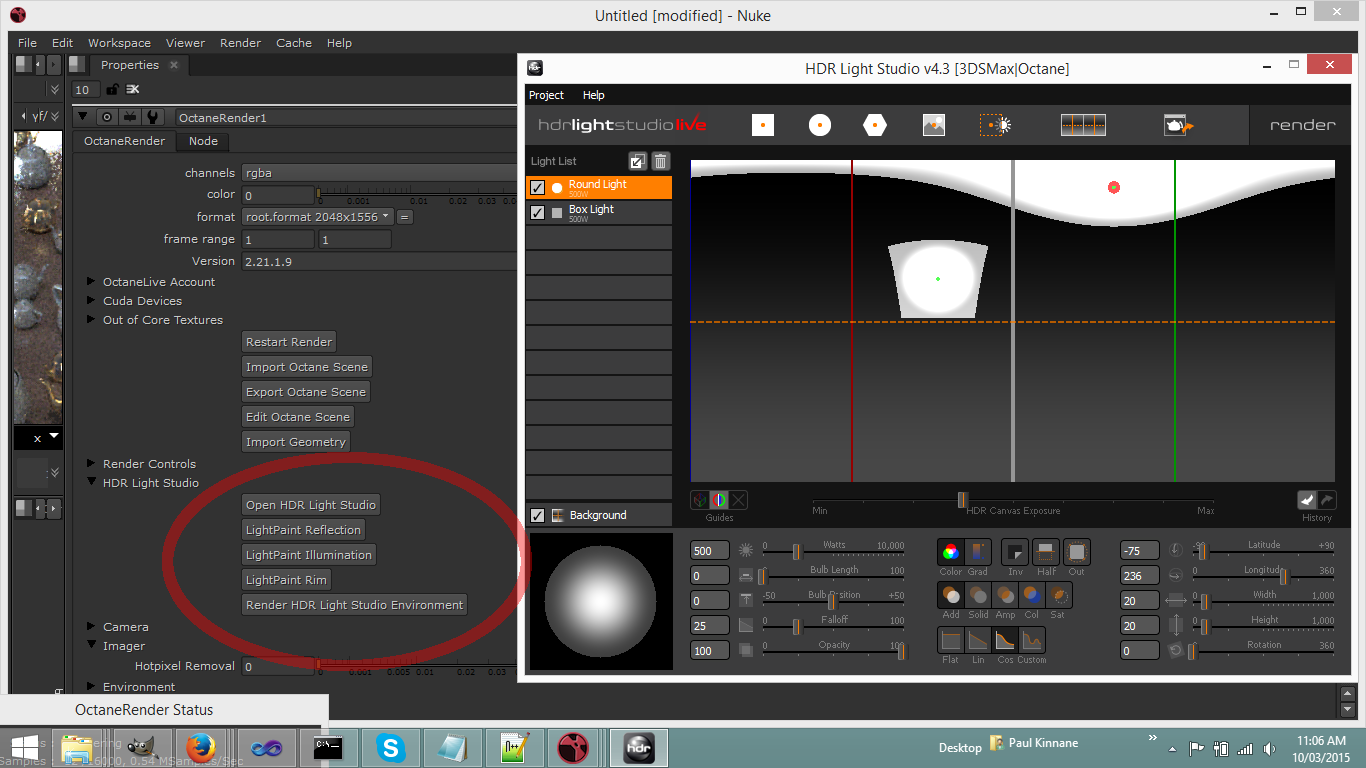1366x768 pixels.
Task: Select the dashed-box sun light toolbar icon
Action: tap(995, 125)
